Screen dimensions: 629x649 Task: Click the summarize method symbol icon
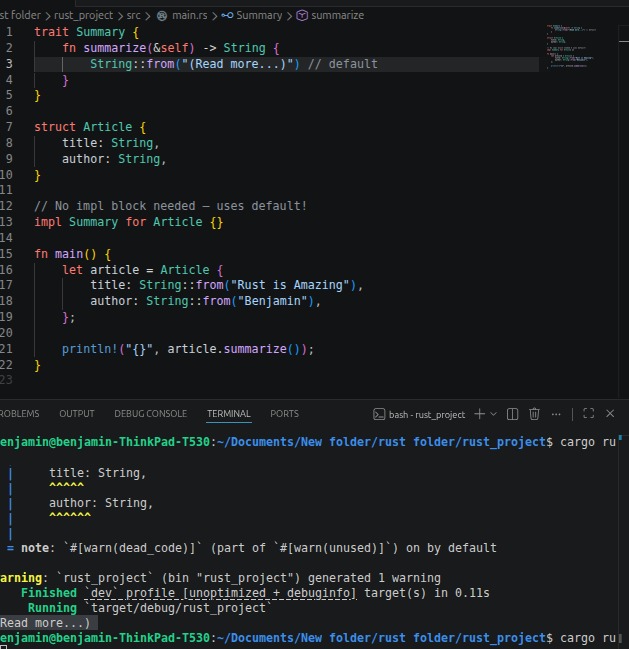(302, 16)
